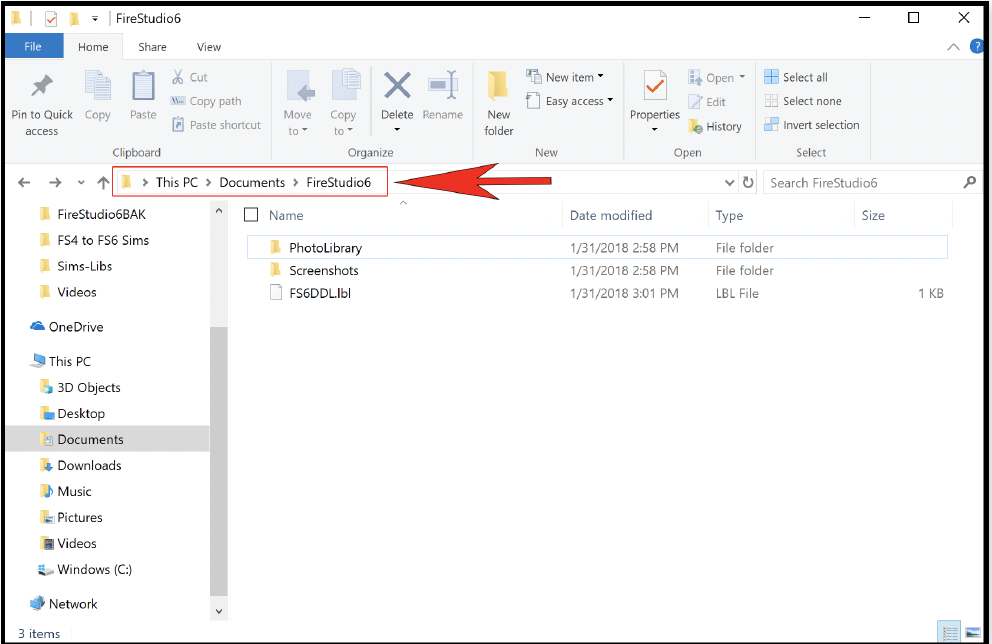
Task: Switch to Details view icon
Action: pos(949,632)
